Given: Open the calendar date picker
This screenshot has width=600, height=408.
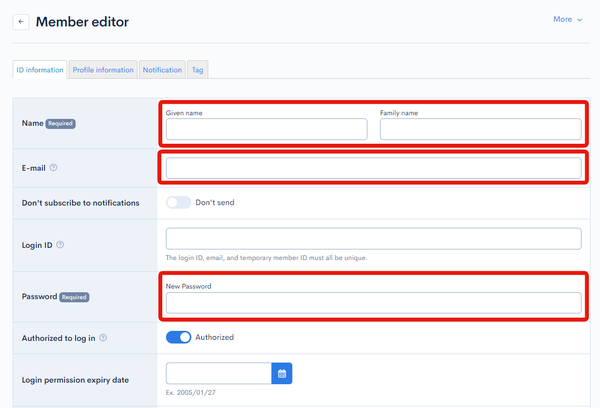Looking at the screenshot, I should click(282, 373).
